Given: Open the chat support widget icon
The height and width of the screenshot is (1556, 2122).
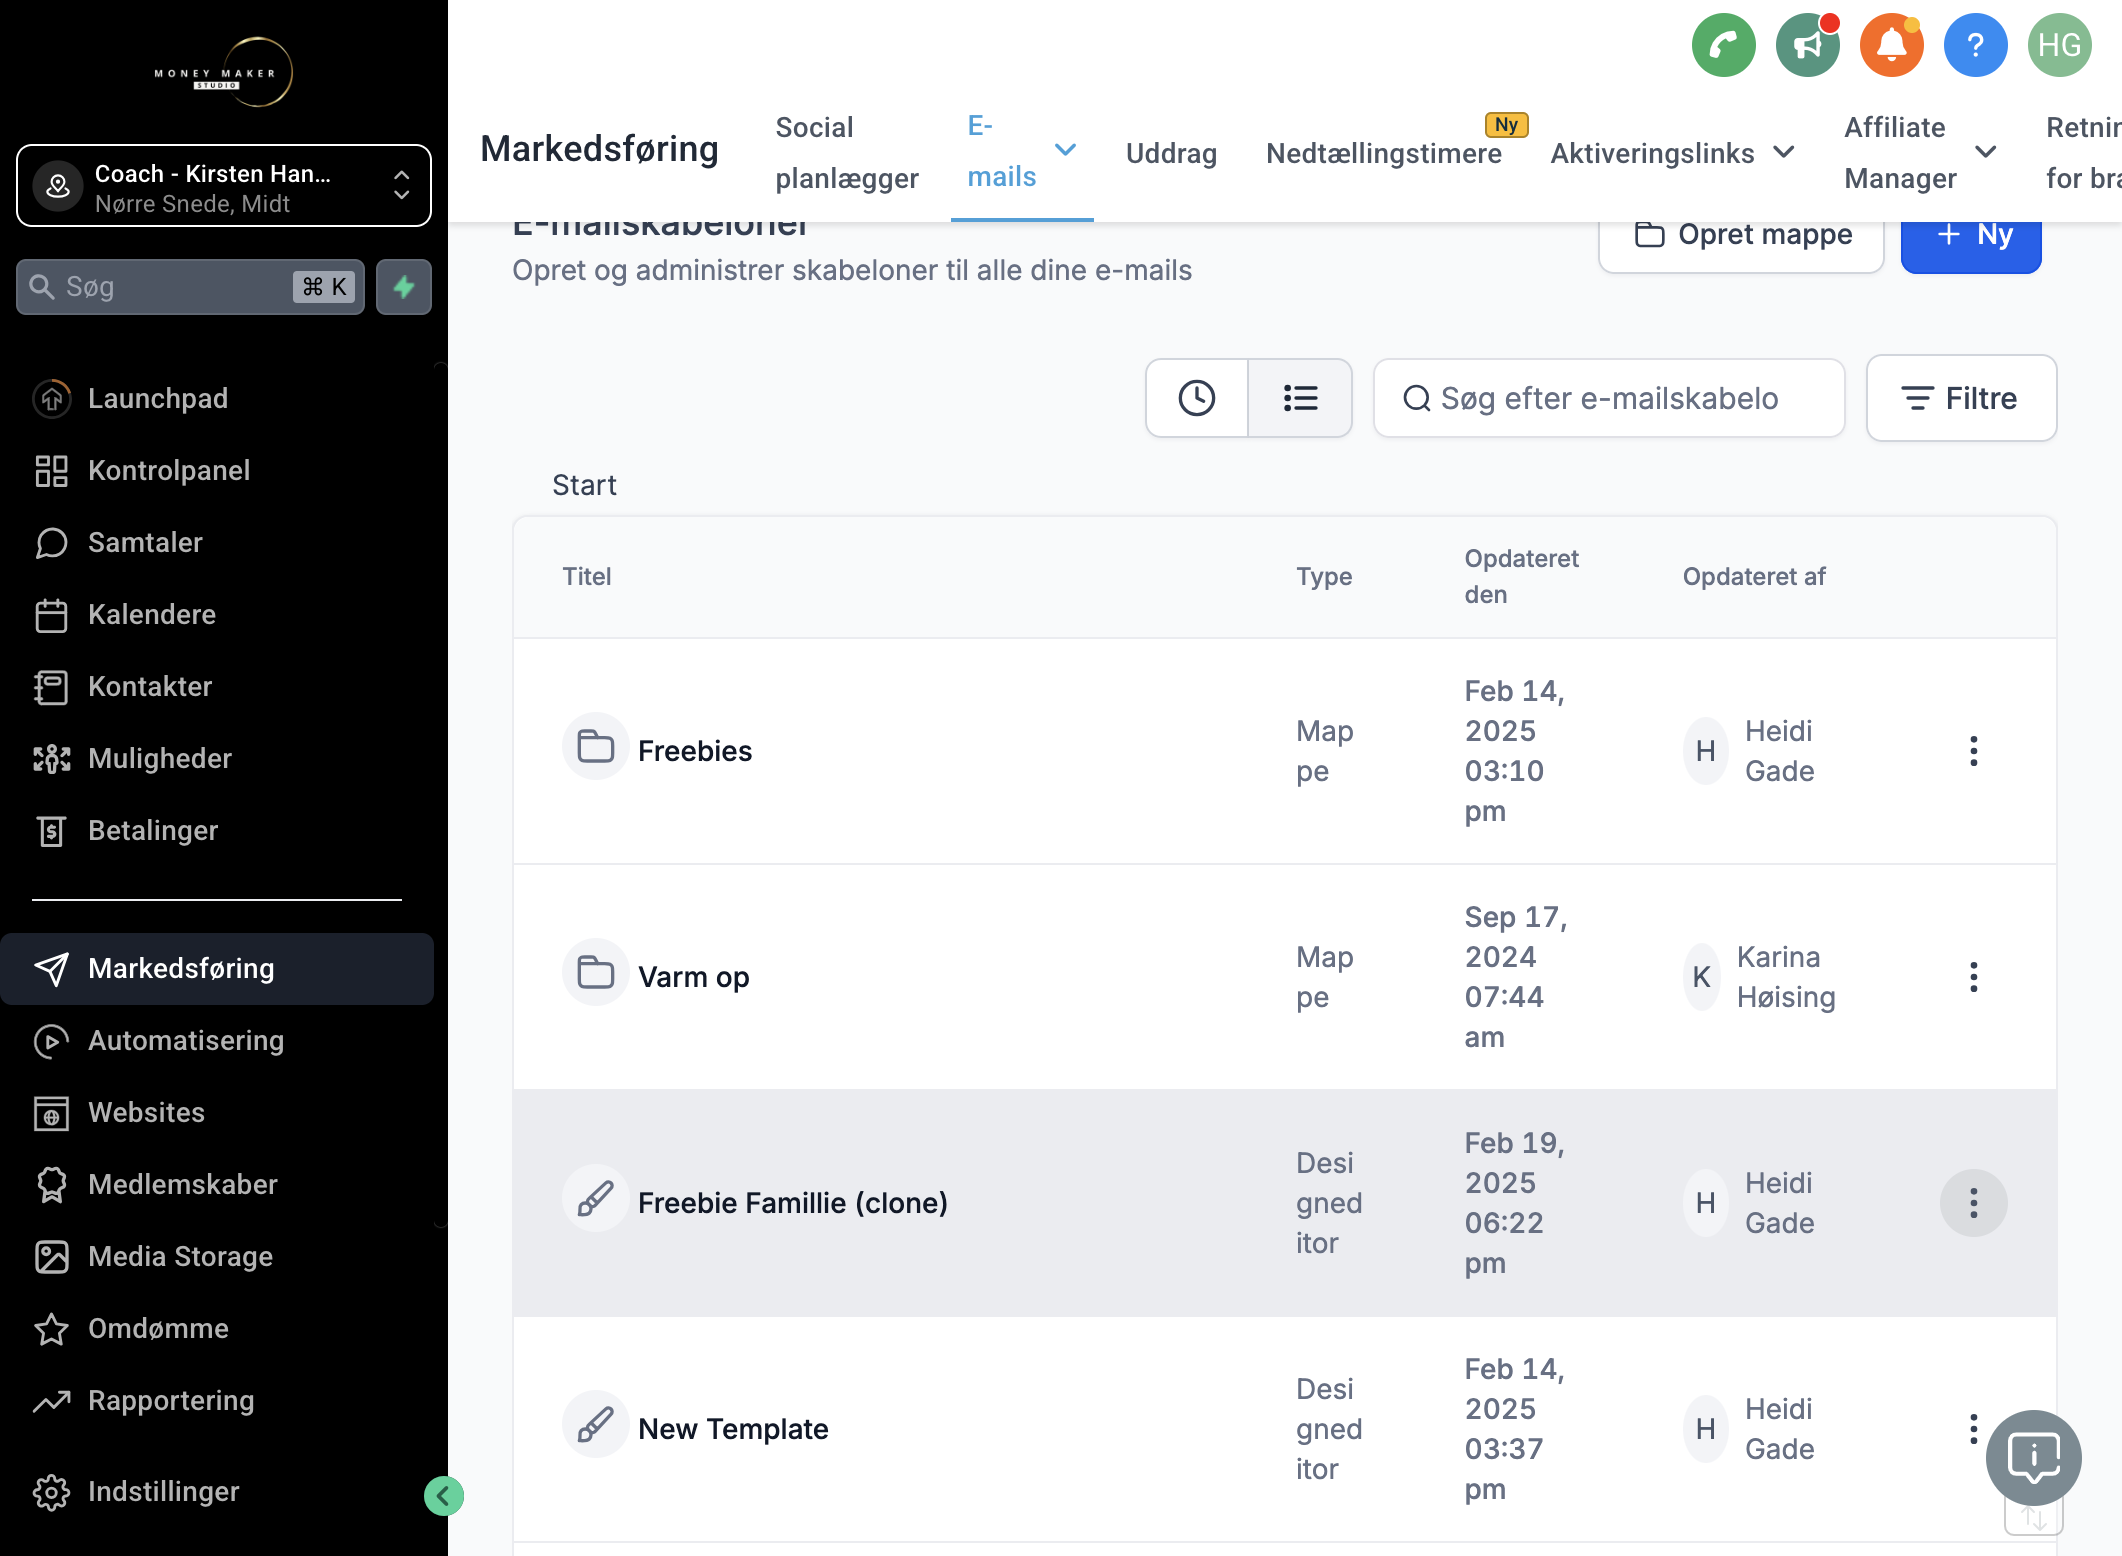Looking at the screenshot, I should (x=2033, y=1457).
